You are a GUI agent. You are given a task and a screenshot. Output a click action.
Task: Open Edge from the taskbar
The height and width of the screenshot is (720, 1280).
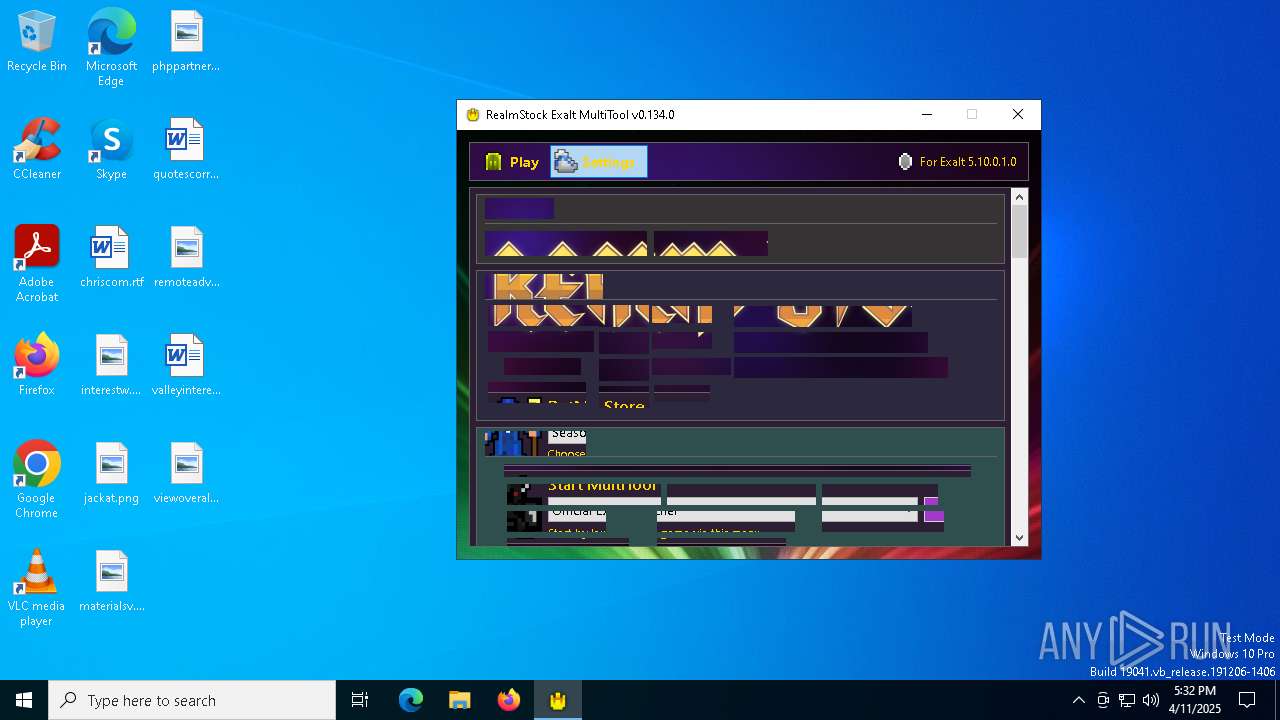coord(411,700)
